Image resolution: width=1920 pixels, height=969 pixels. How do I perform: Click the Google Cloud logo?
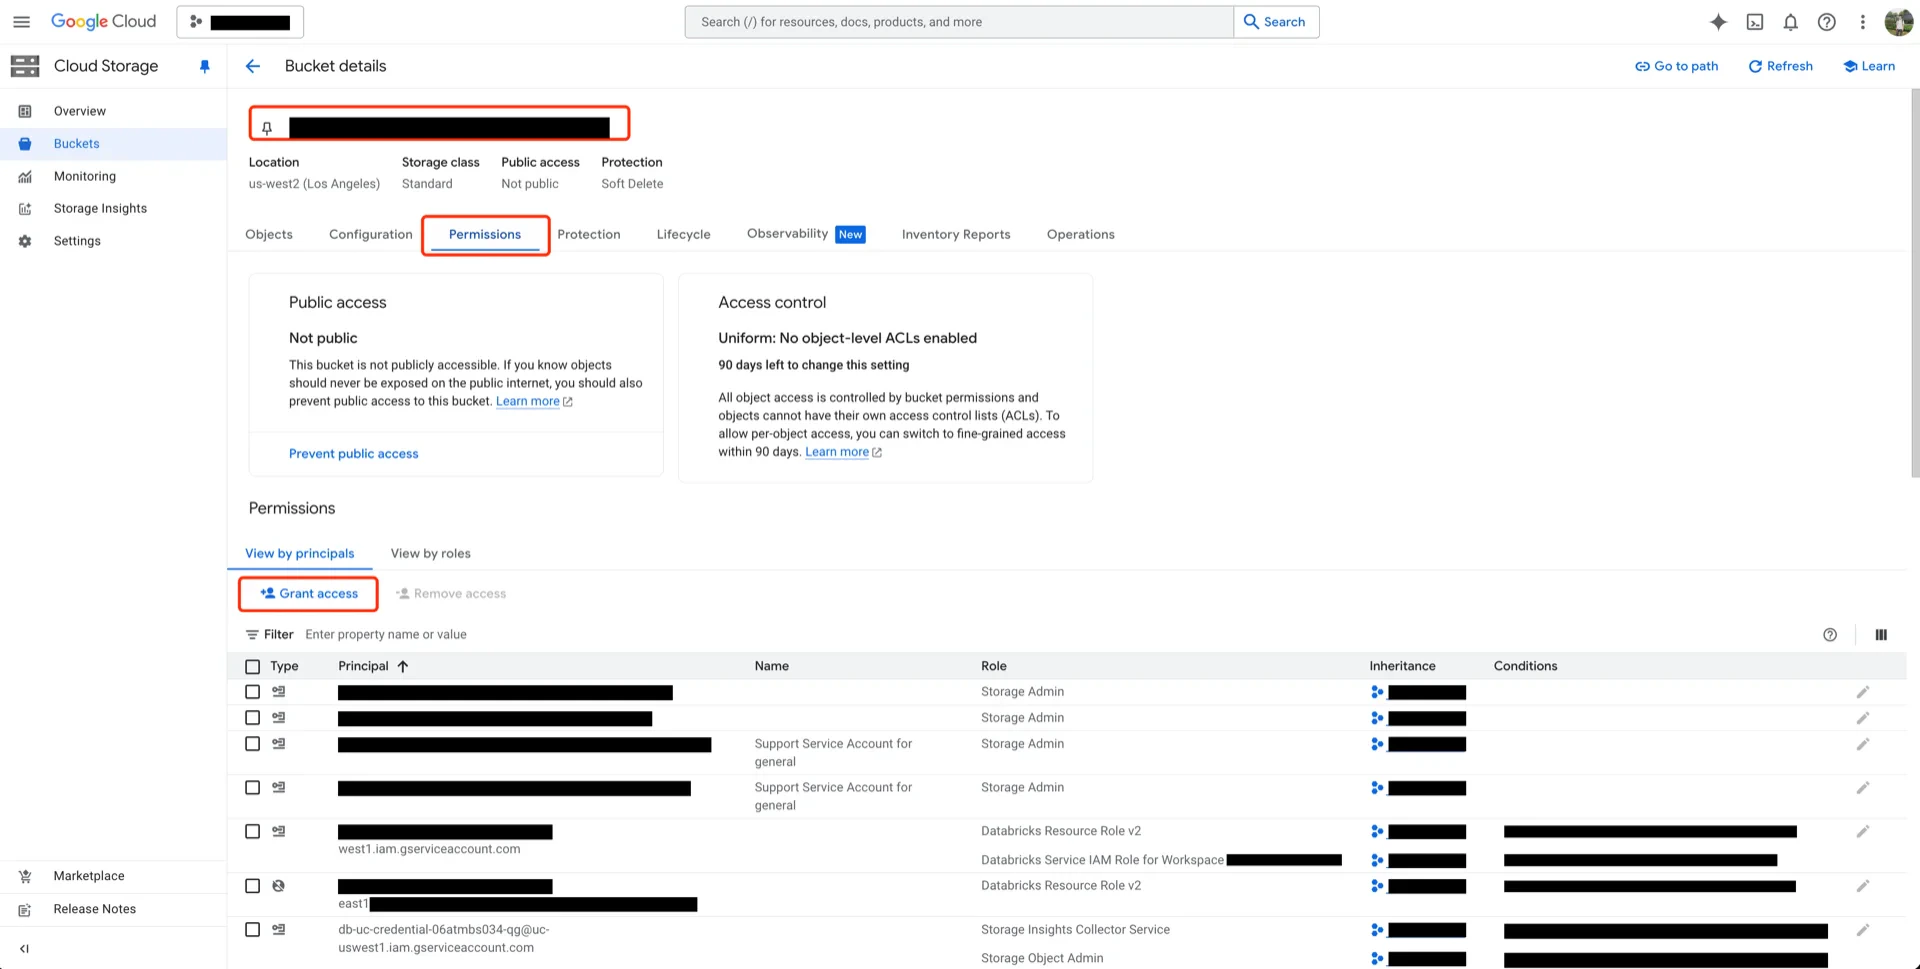pos(104,22)
